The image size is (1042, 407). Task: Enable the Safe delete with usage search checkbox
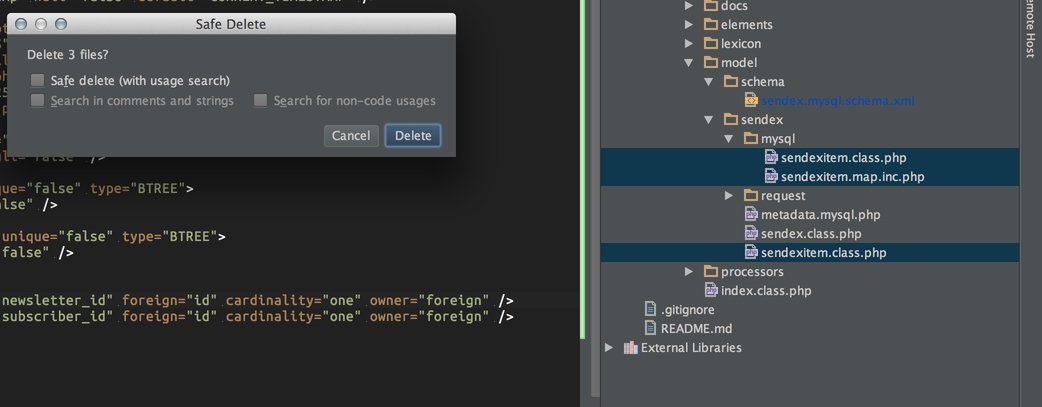tap(37, 80)
